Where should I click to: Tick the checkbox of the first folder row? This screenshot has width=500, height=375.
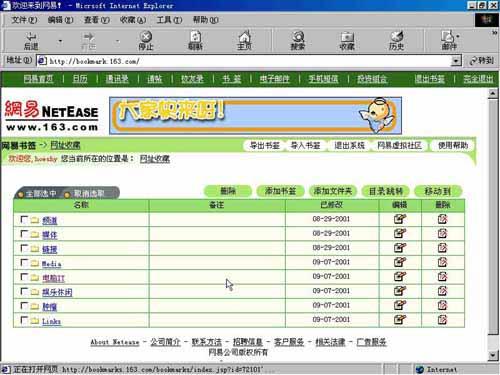(24, 219)
